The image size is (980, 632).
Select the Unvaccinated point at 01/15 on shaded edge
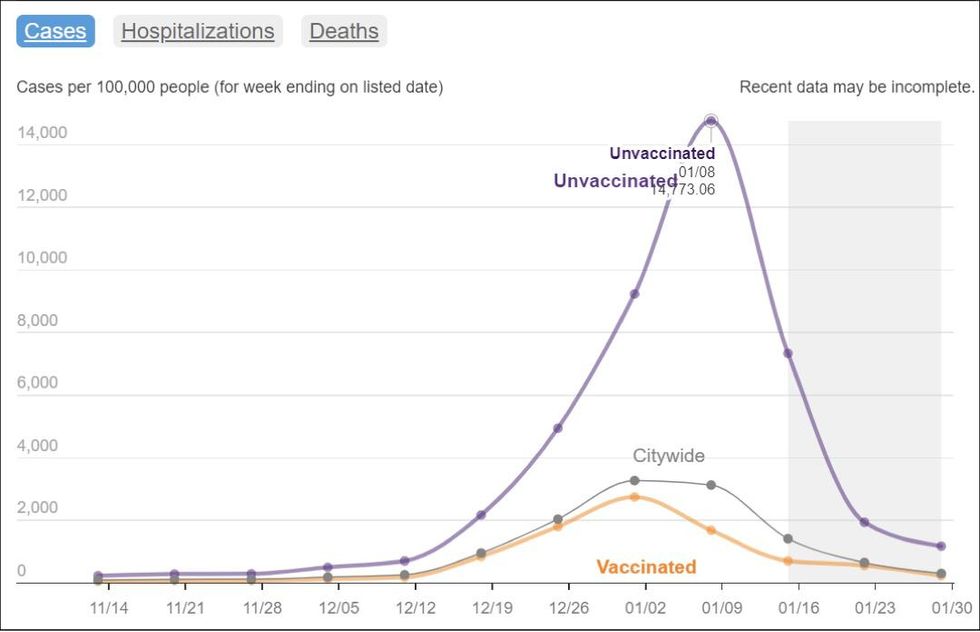click(788, 354)
